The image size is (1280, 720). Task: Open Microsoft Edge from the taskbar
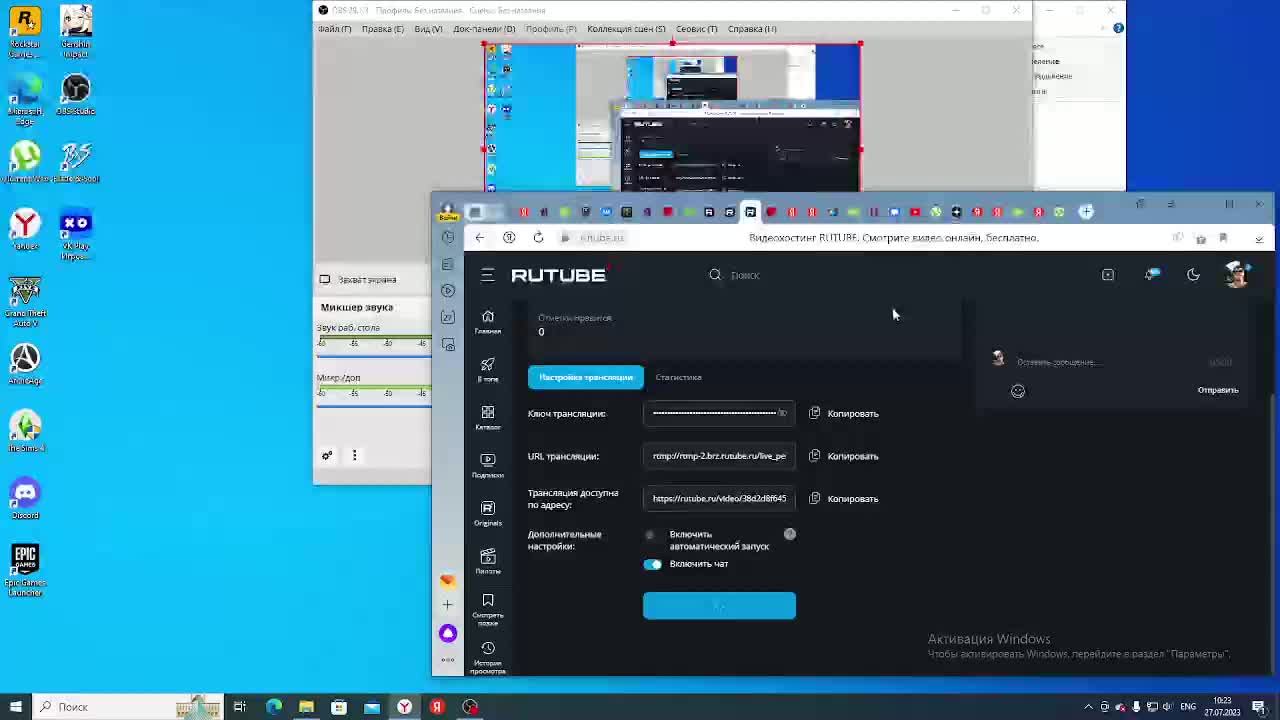click(273, 707)
